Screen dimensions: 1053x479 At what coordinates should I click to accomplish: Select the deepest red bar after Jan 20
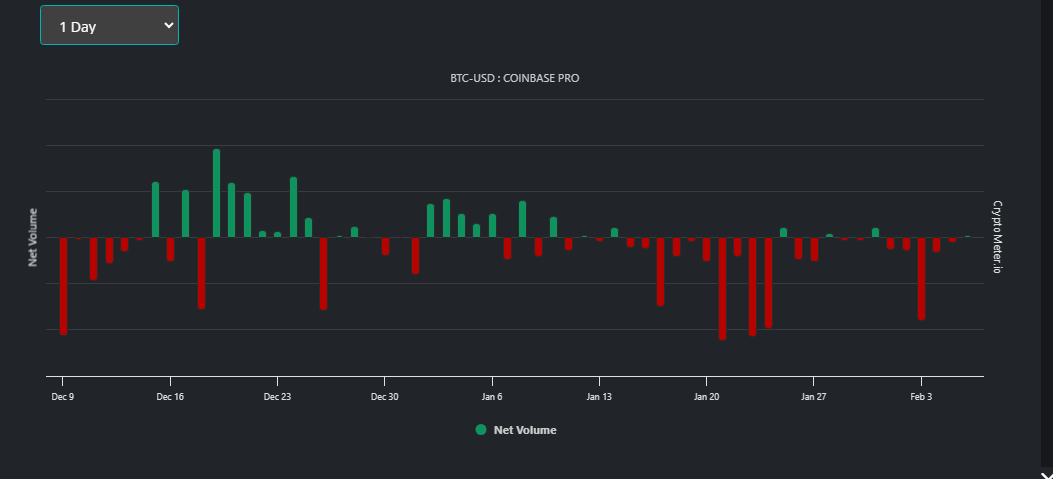point(723,288)
